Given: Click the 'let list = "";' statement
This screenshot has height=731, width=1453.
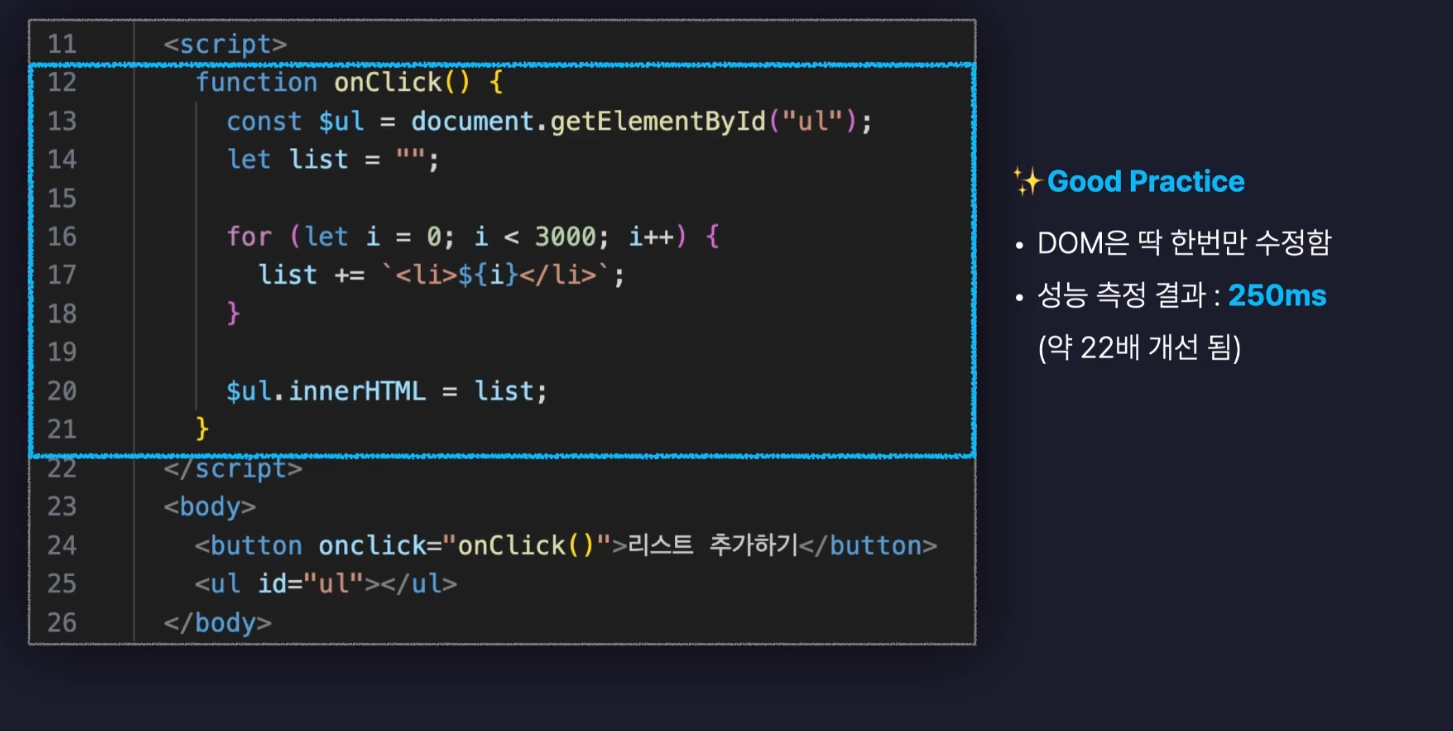Looking at the screenshot, I should click(x=333, y=160).
